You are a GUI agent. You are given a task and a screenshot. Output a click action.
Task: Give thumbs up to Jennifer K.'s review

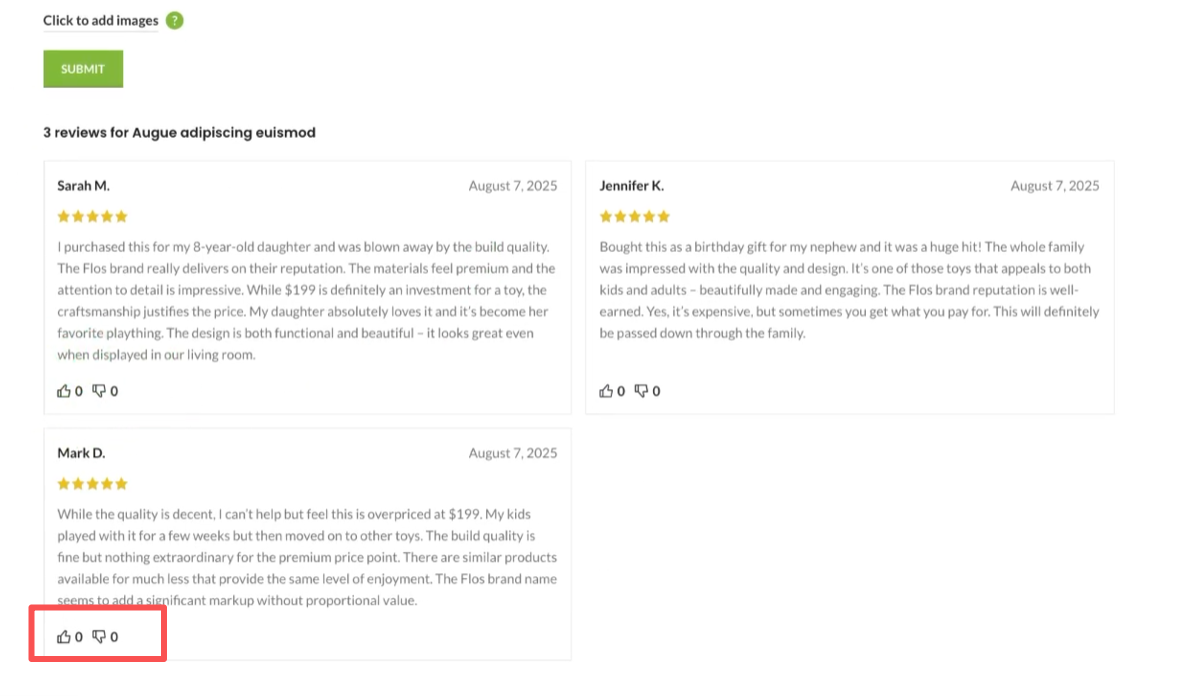(x=606, y=391)
